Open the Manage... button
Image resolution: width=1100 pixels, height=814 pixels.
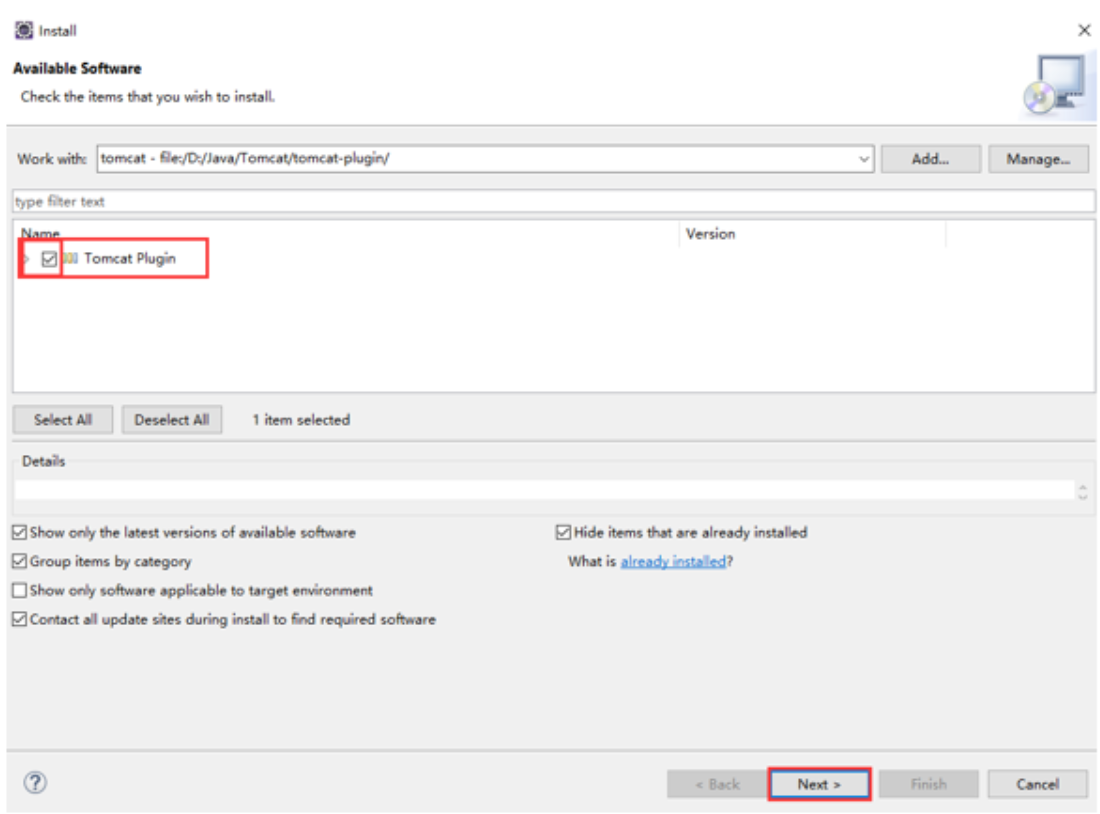pos(1038,159)
